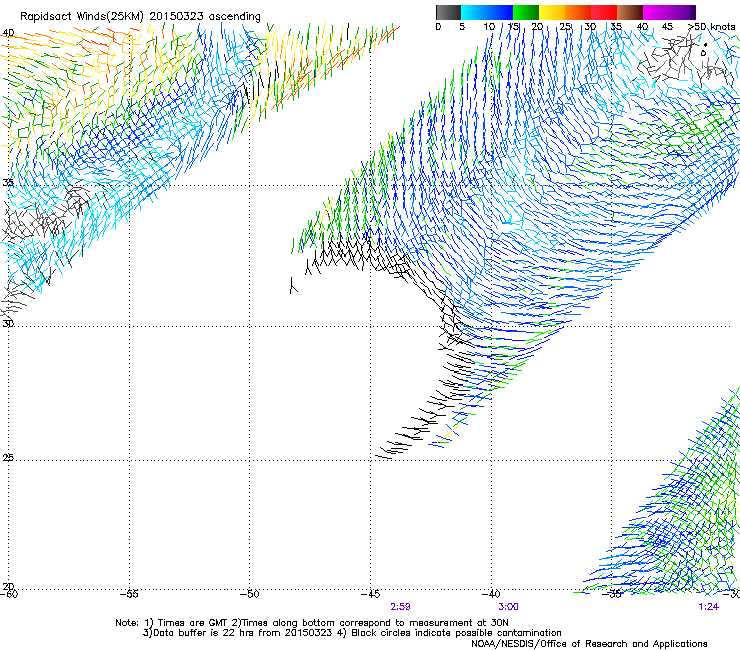
Task: Click the '40' latitude axis label
Action: [x=8, y=33]
